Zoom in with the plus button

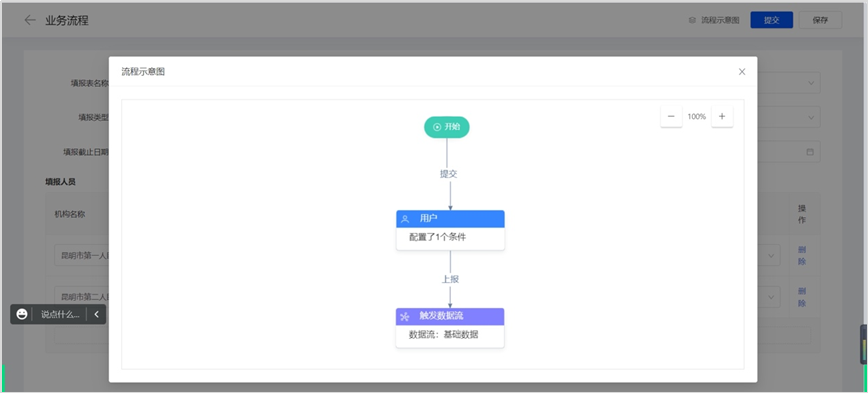tap(722, 116)
